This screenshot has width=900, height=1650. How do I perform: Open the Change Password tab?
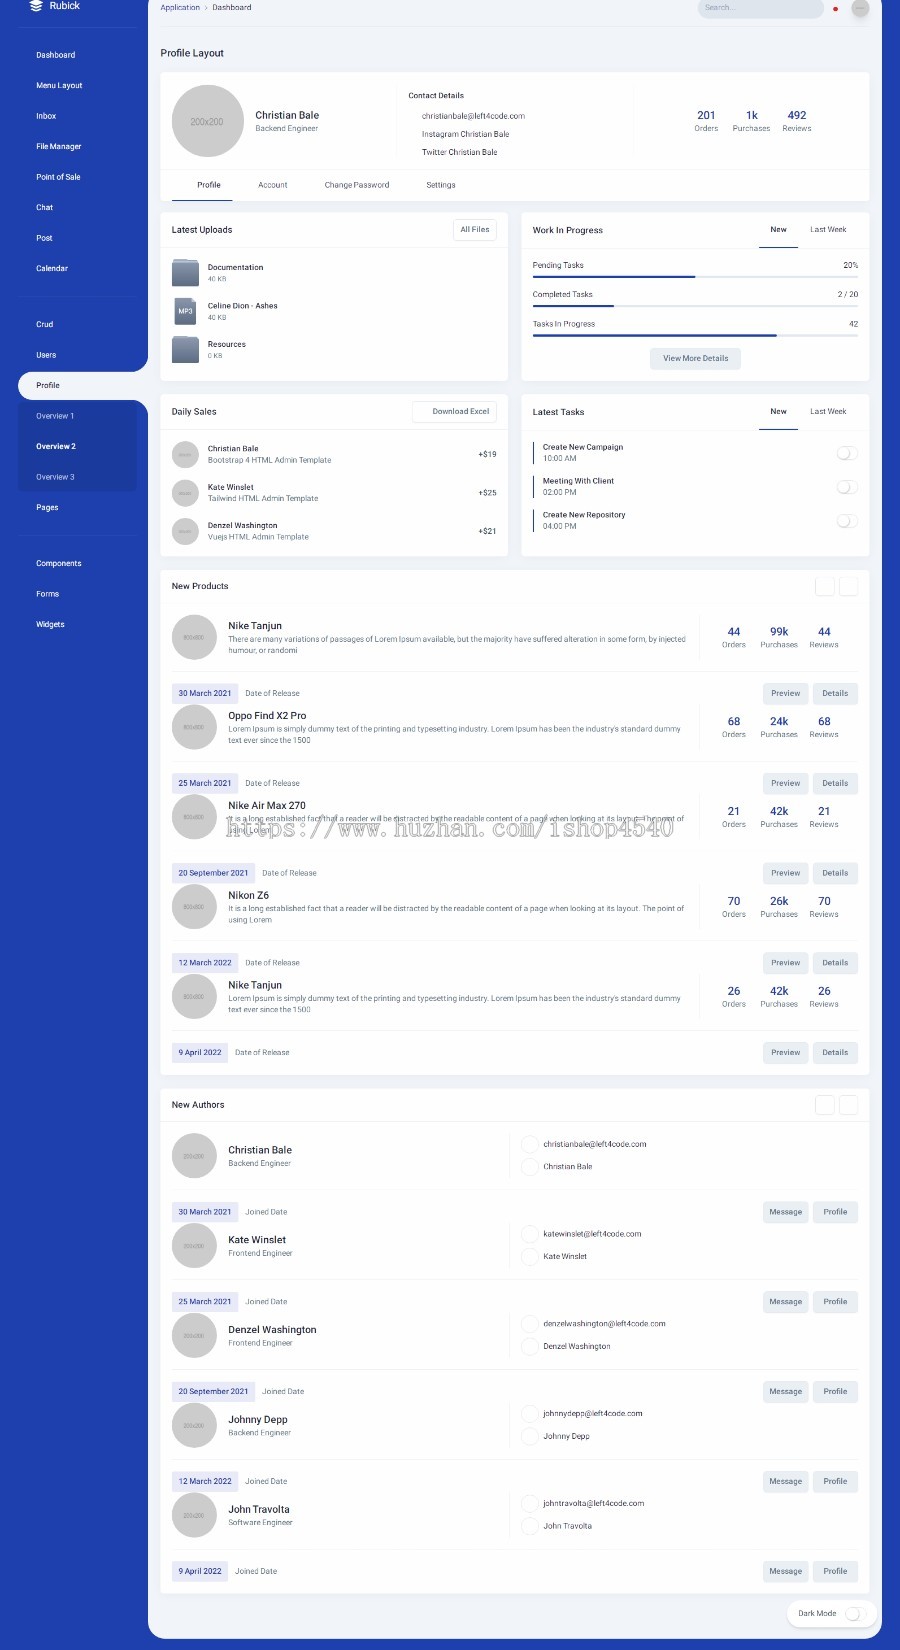pos(357,185)
